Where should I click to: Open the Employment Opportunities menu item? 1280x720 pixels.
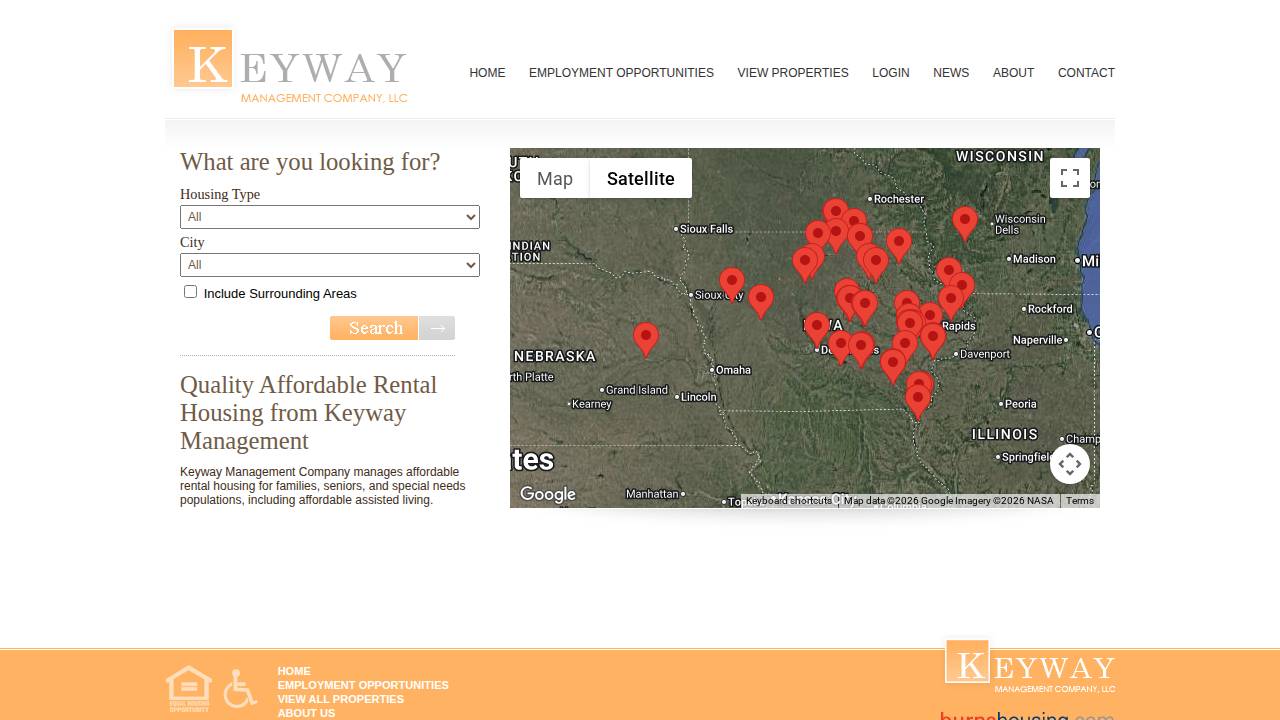click(x=621, y=73)
